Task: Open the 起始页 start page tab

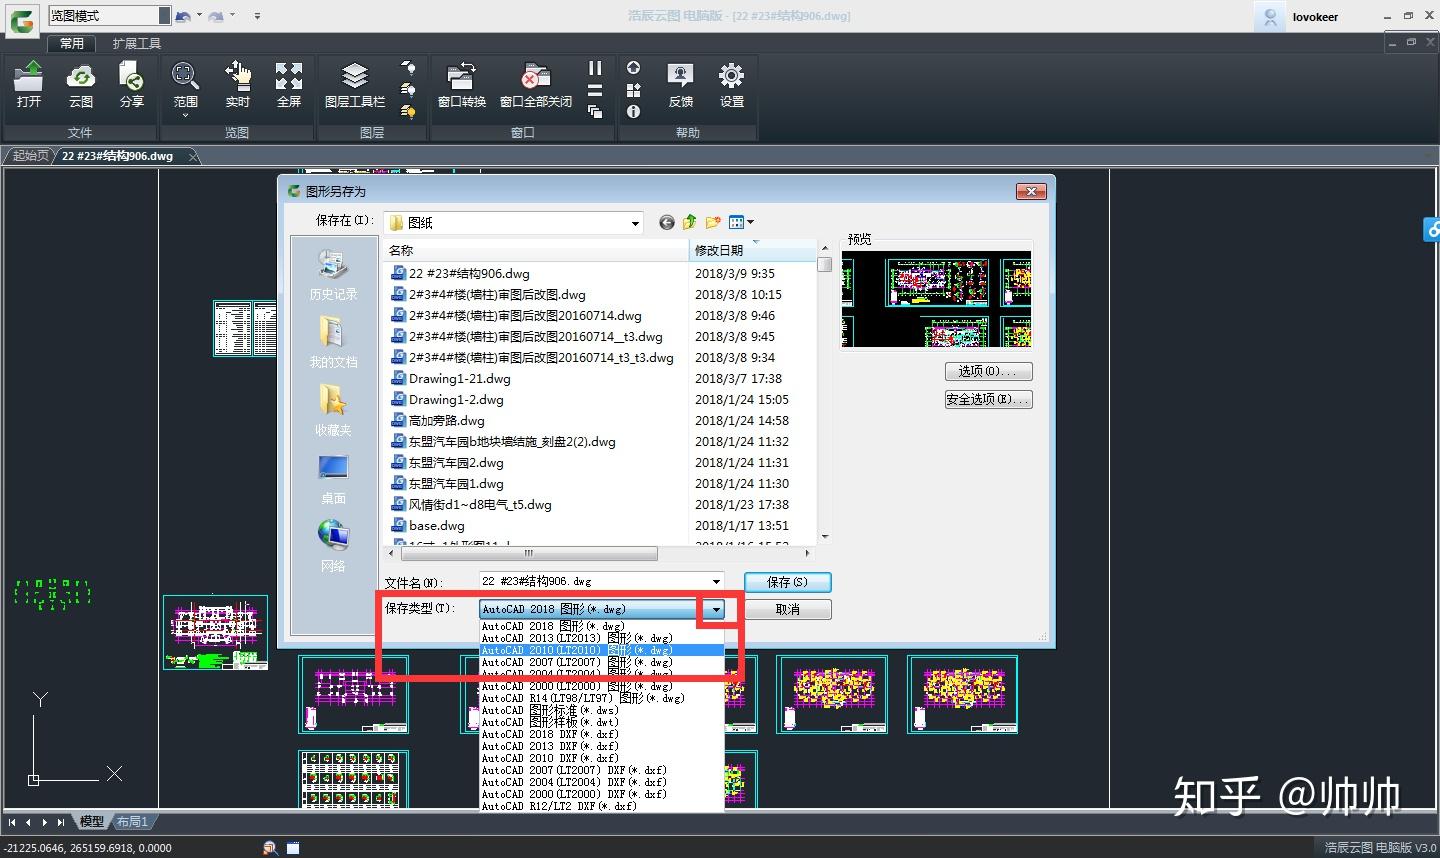Action: point(29,156)
